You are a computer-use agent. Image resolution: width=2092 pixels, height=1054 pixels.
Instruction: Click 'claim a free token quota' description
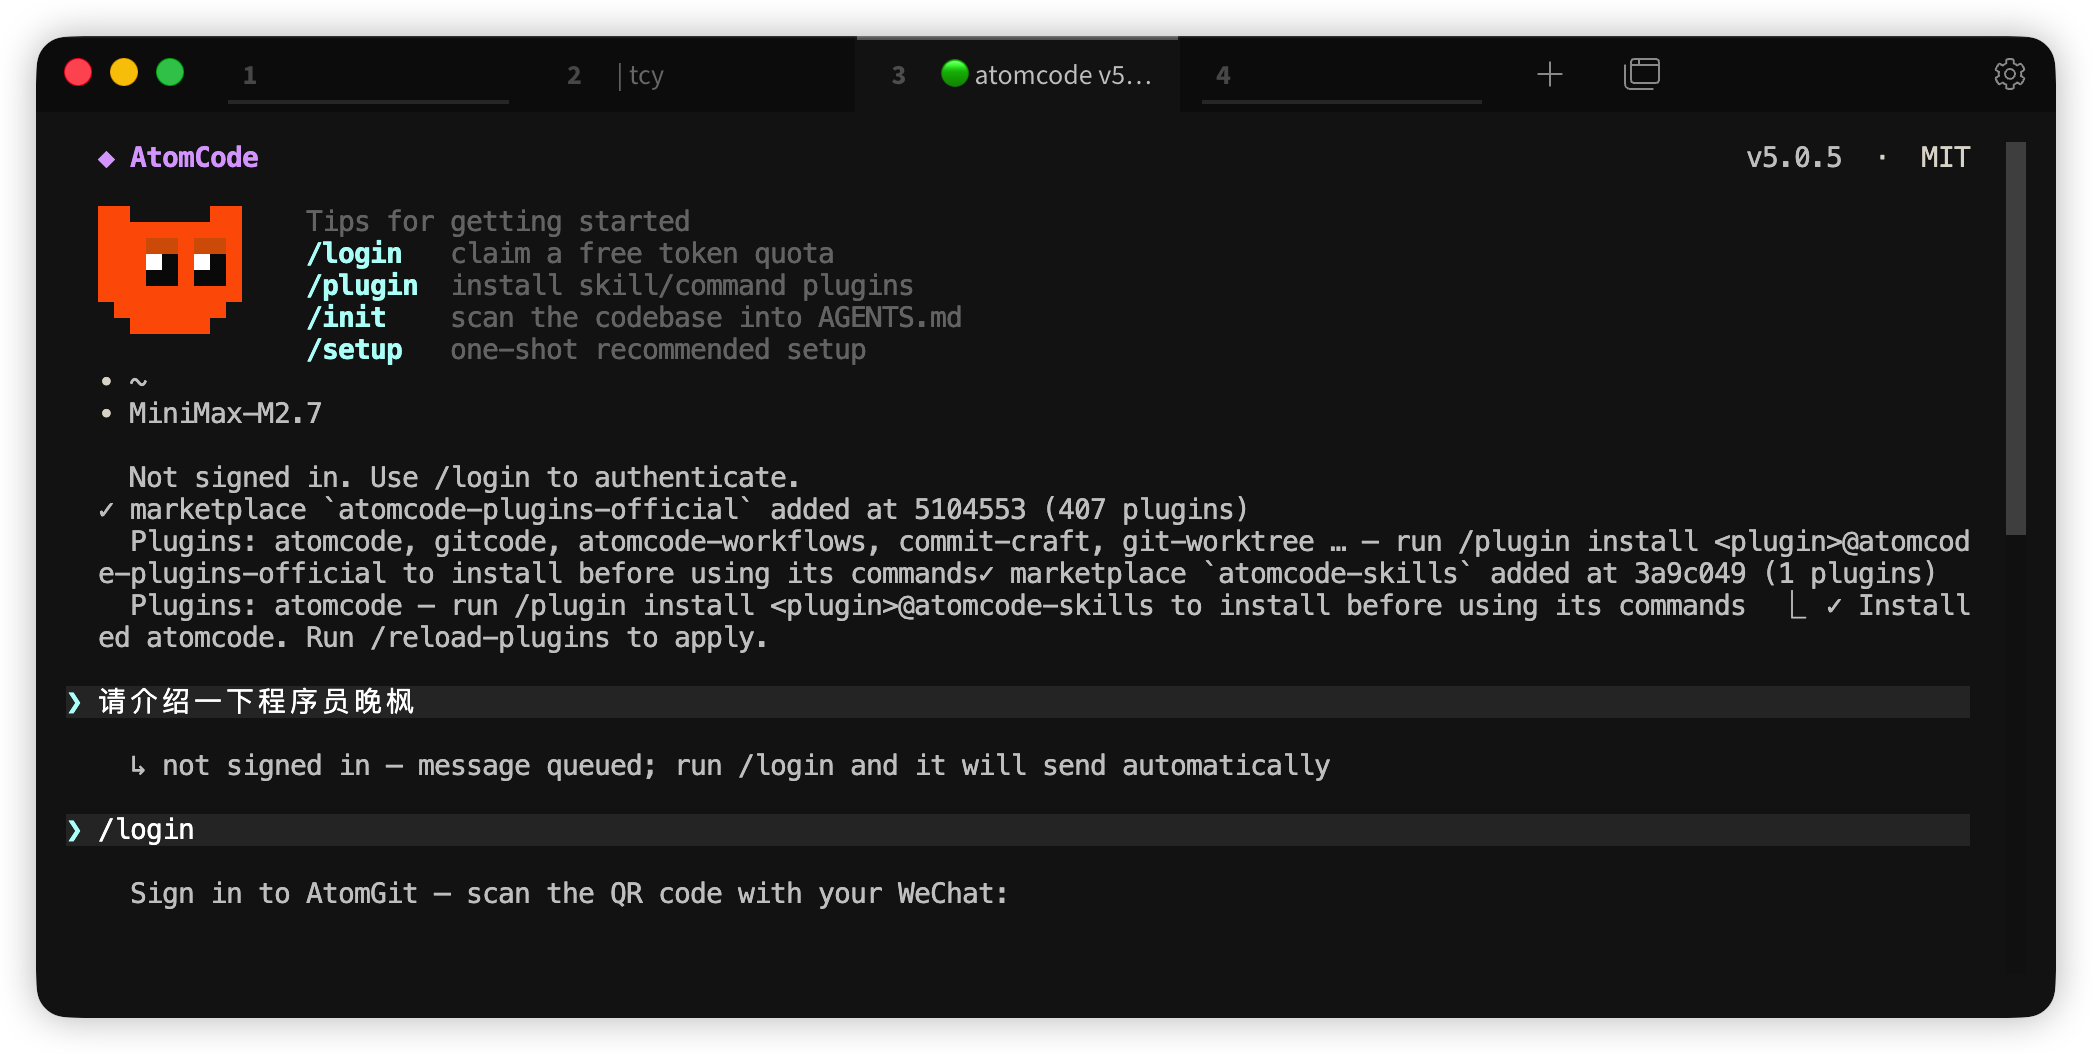642,253
